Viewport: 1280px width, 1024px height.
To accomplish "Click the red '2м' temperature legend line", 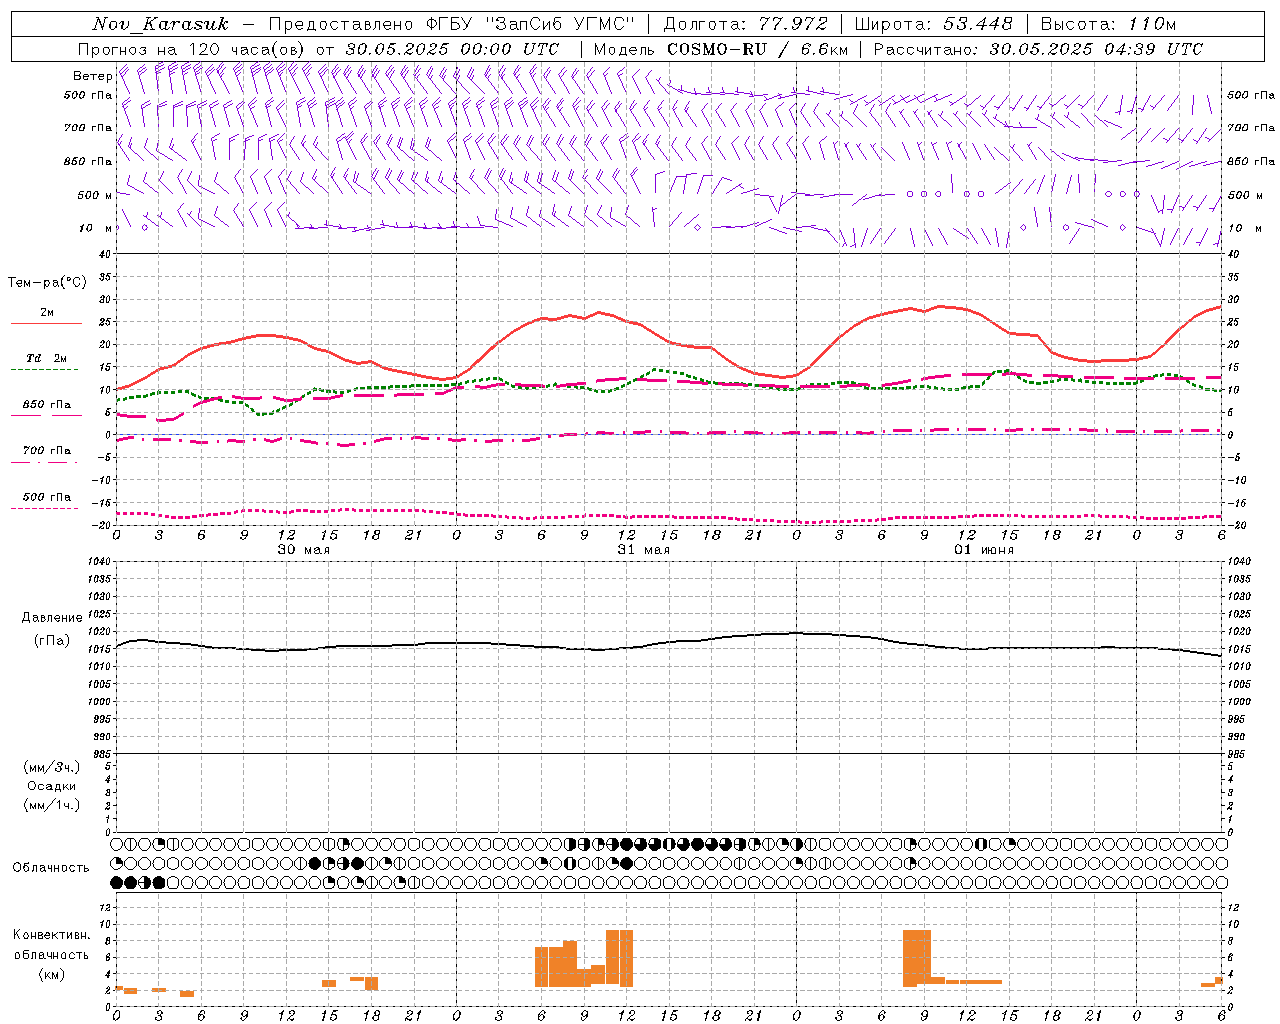I will 47,323.
